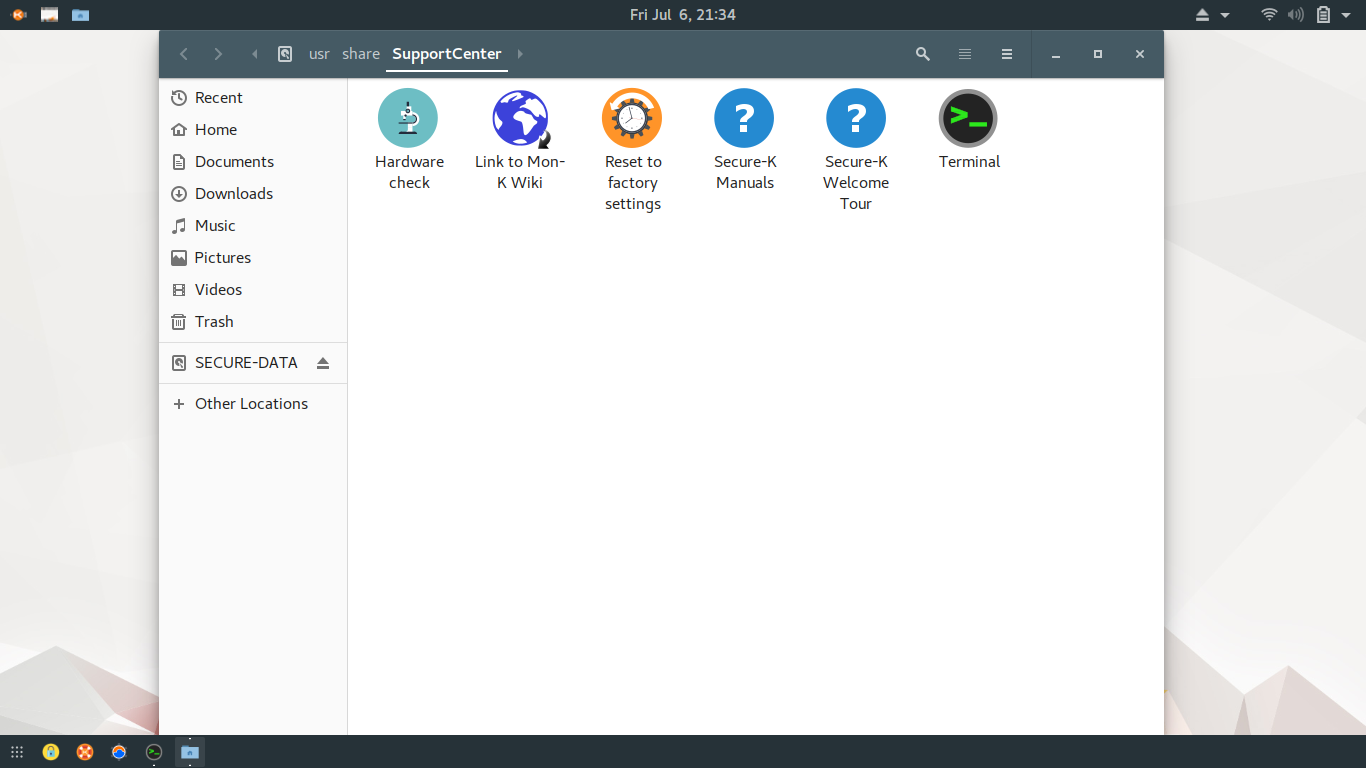
Task: Click the search magnifier in the header bar
Action: [923, 54]
